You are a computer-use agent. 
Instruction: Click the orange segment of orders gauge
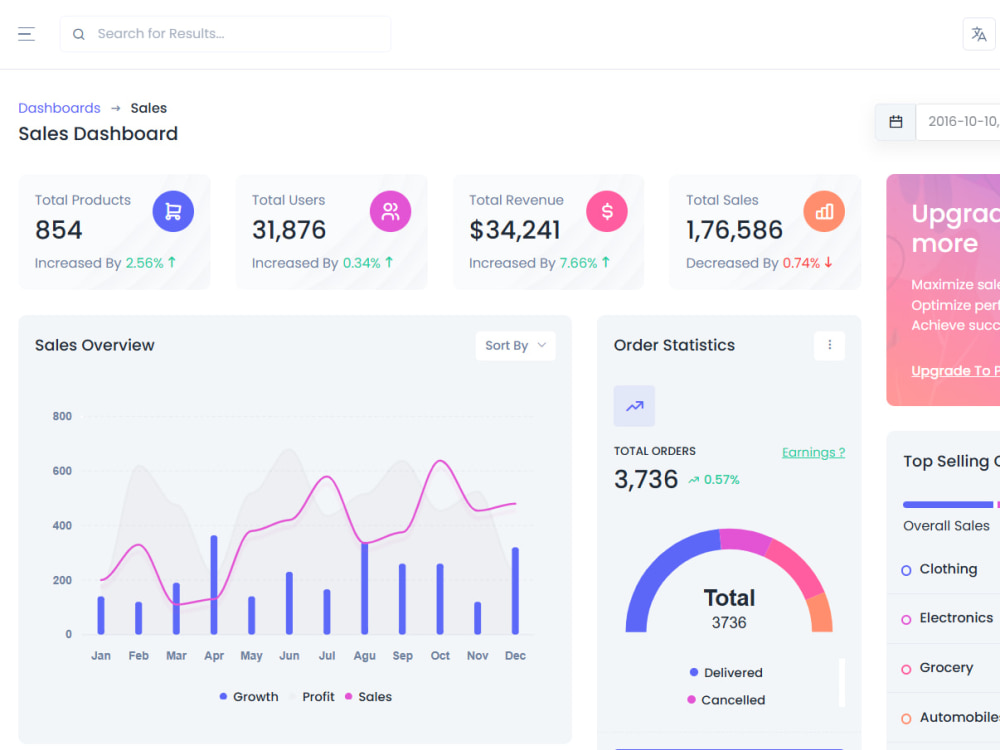(x=821, y=614)
